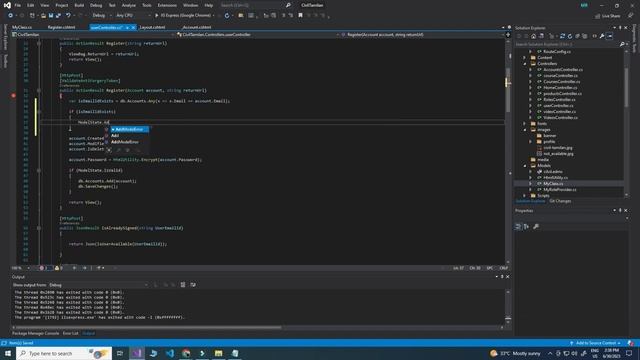Open Google Chrome from taskbar
The image size is (640, 360).
186,353
